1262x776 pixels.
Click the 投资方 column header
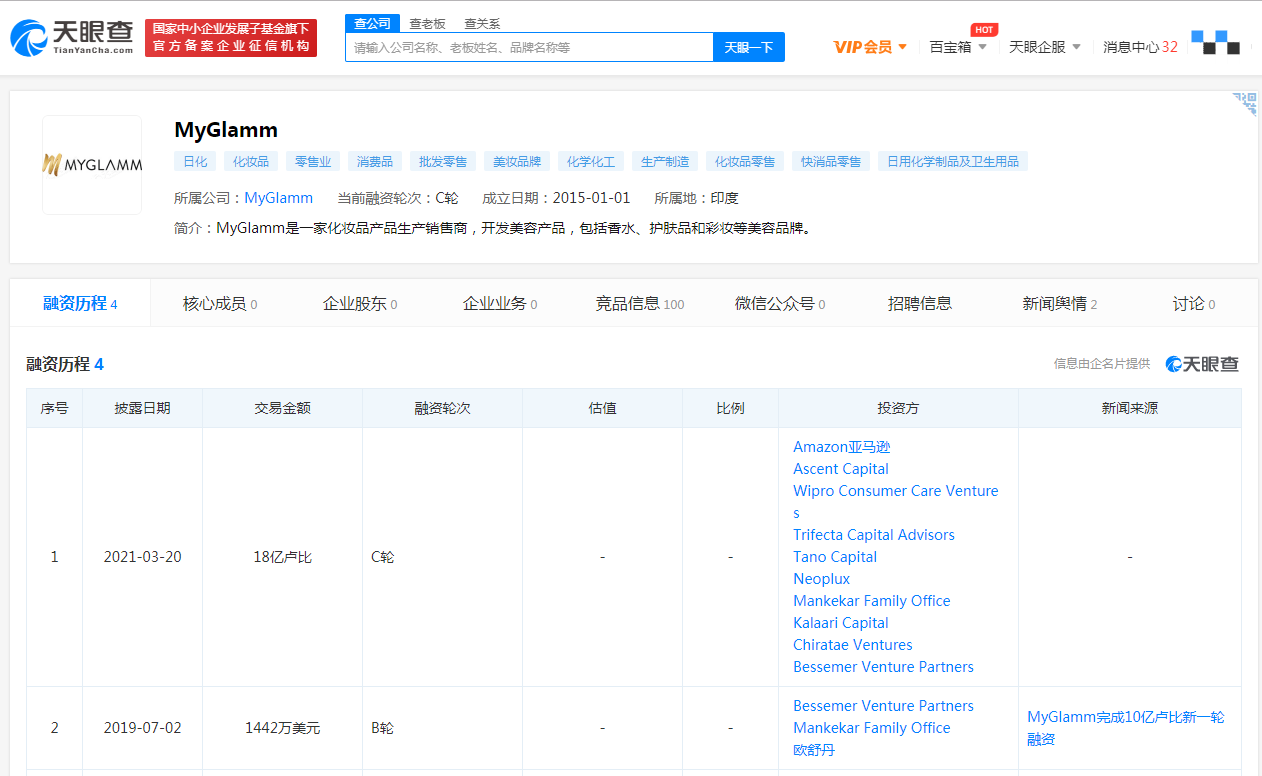coord(898,408)
